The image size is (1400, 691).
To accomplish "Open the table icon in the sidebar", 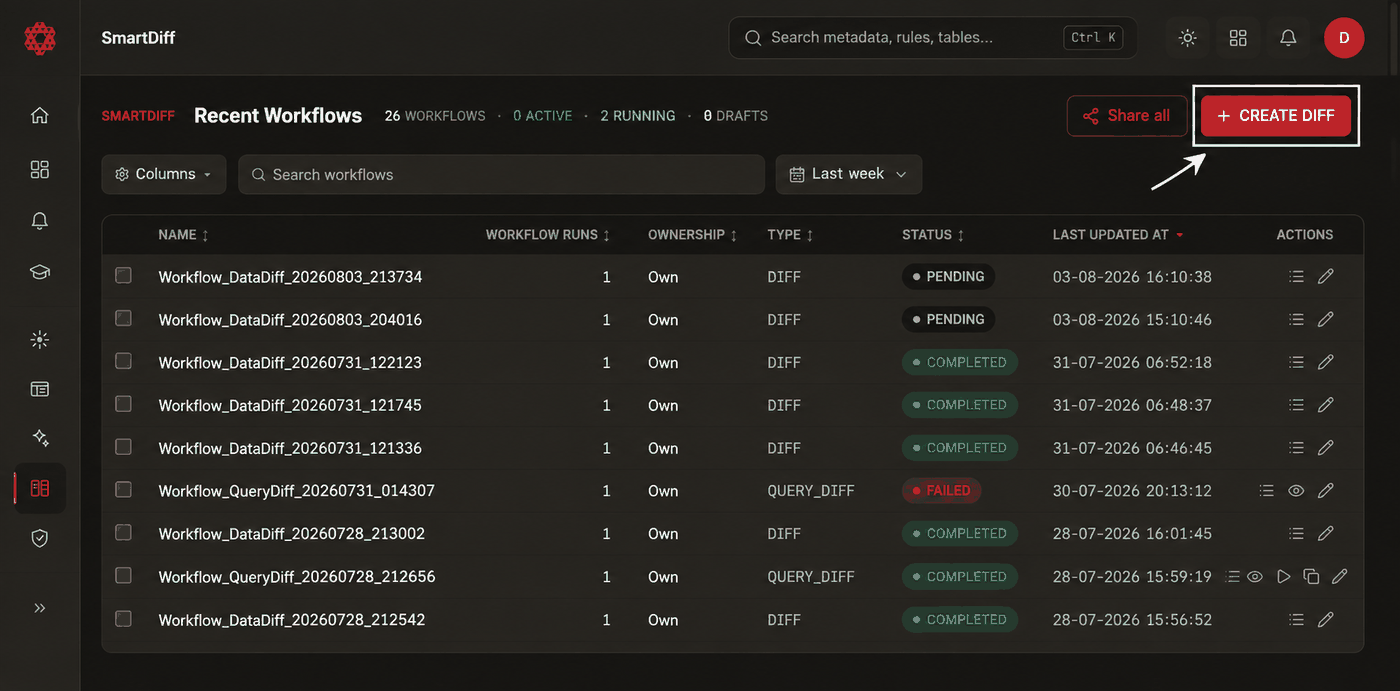I will tap(40, 389).
